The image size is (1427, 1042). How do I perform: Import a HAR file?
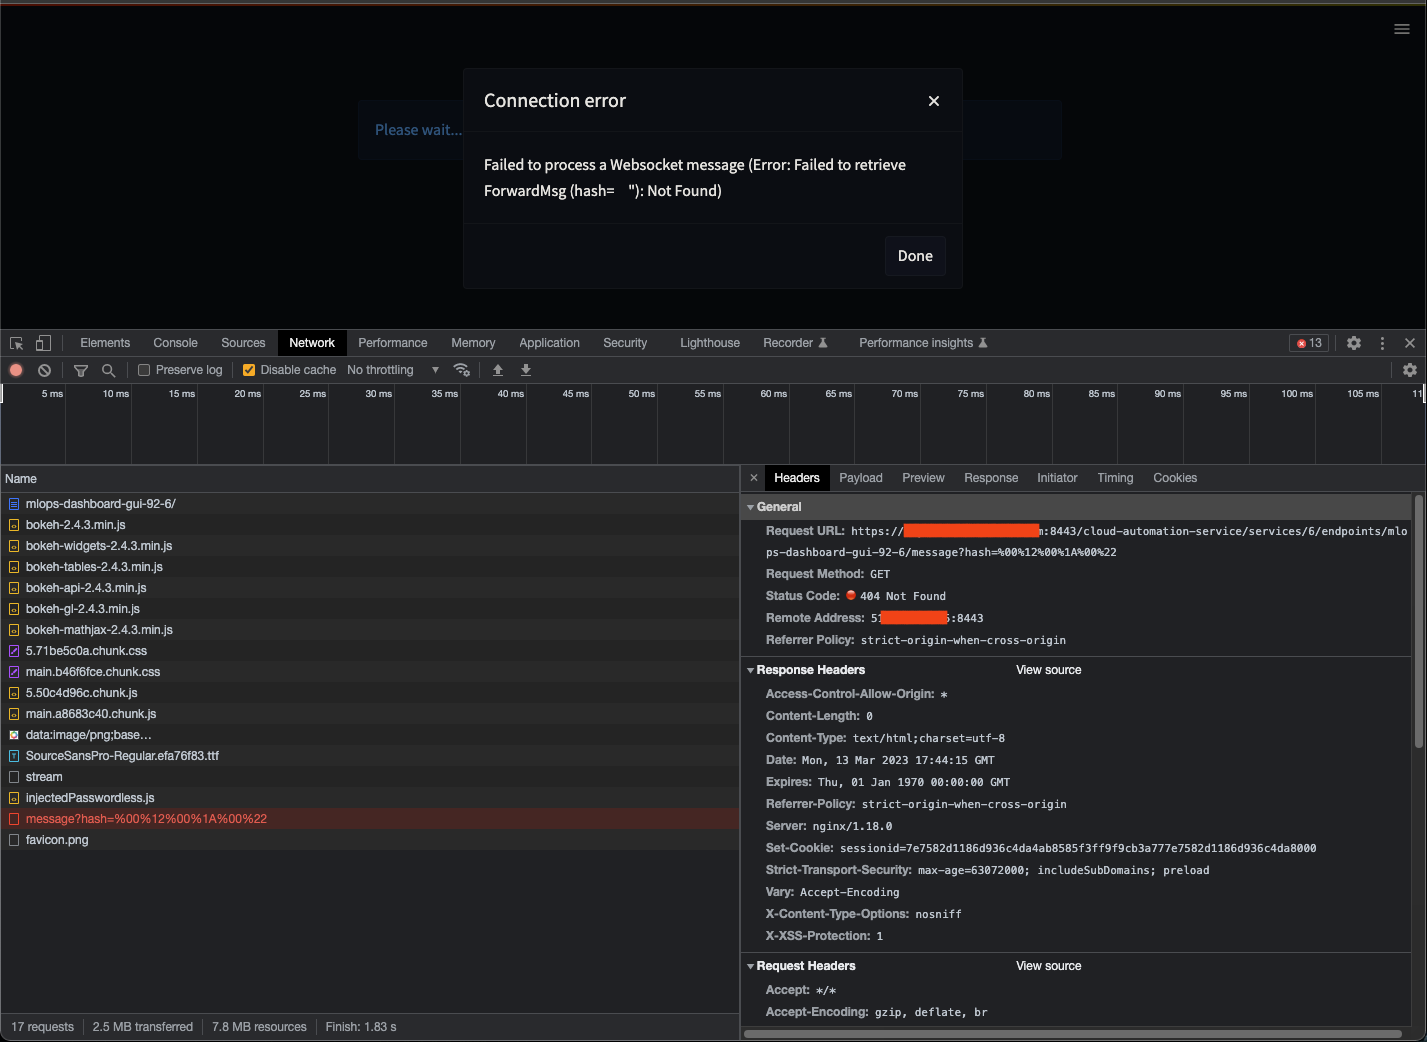(x=498, y=370)
